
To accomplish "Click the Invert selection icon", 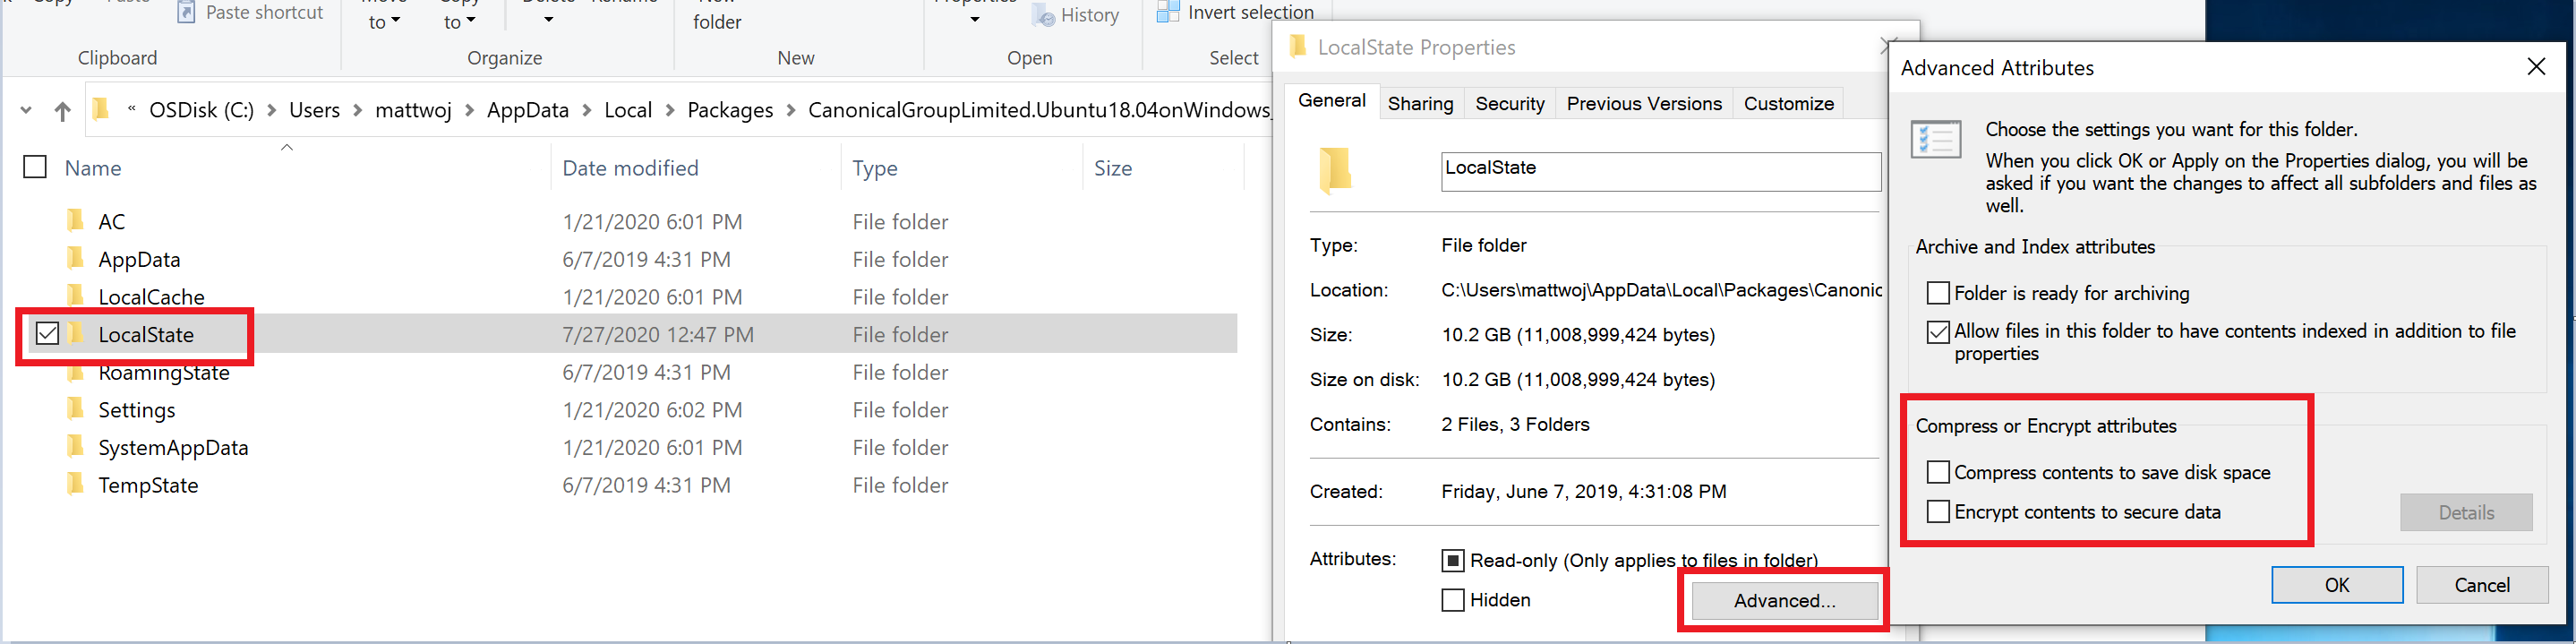I will point(1167,12).
